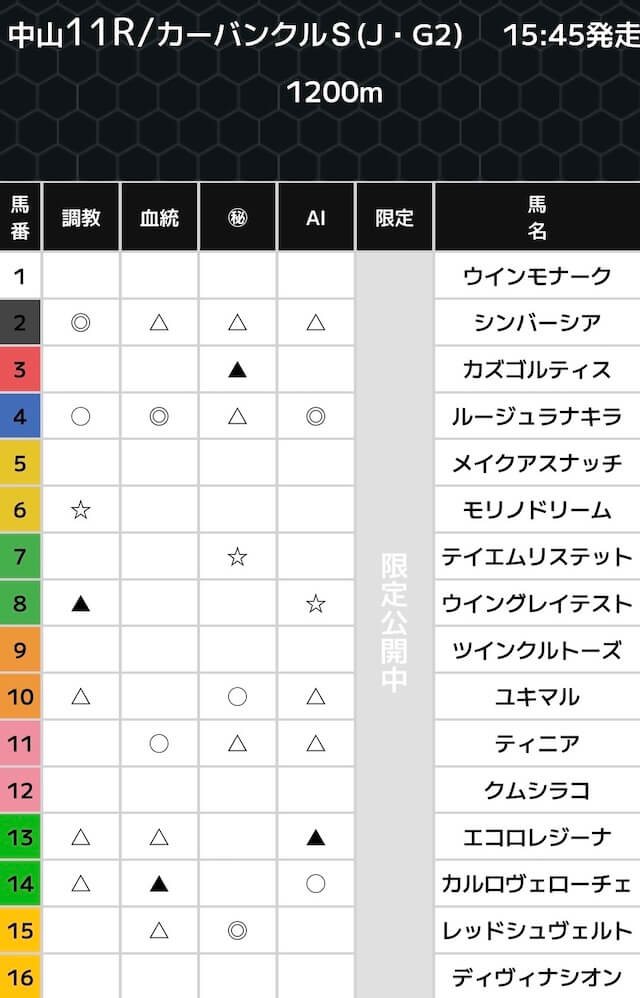640x998 pixels.
Task: Click the star mark in the モリノドリーム row
Action: (x=81, y=510)
